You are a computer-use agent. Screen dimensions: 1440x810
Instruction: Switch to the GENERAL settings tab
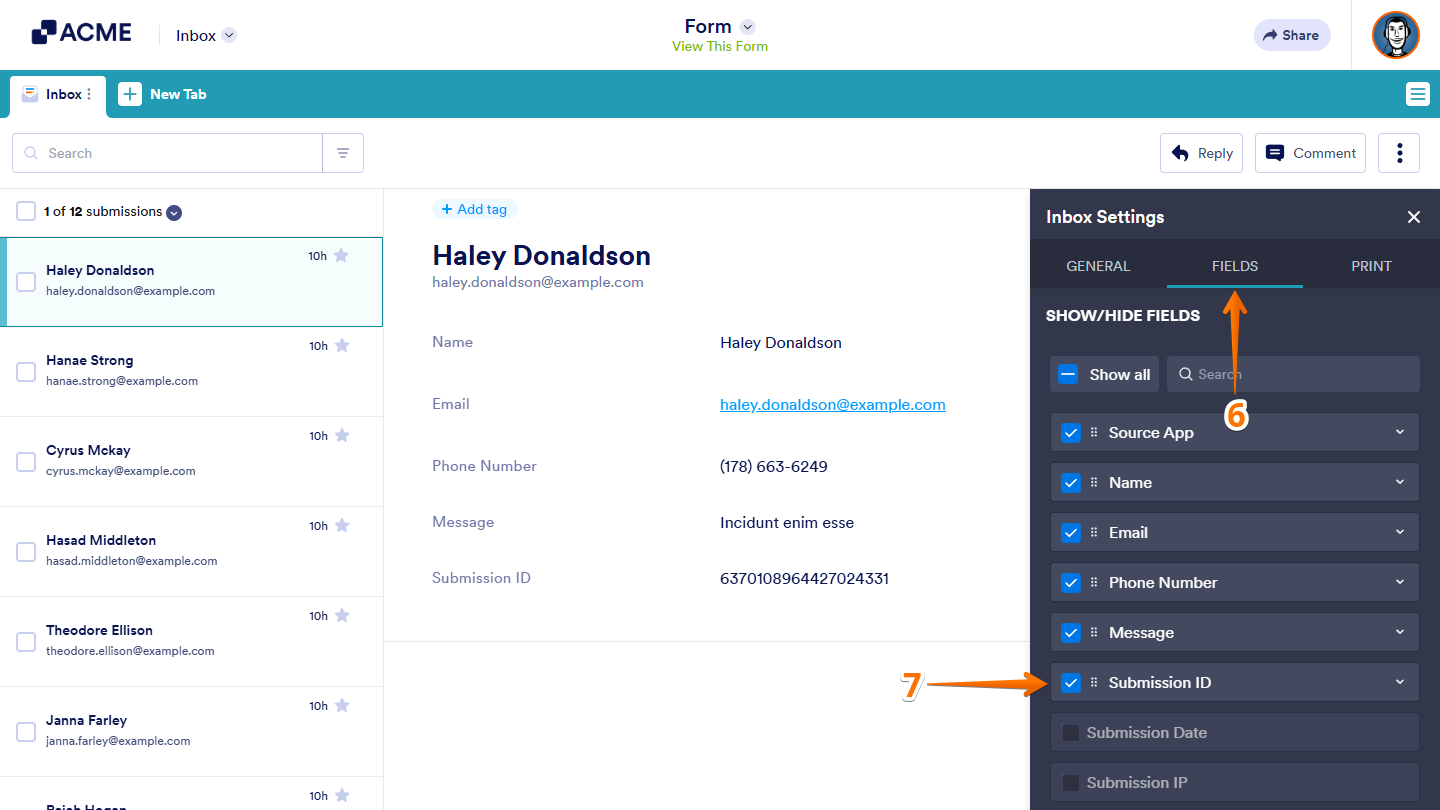click(1098, 265)
